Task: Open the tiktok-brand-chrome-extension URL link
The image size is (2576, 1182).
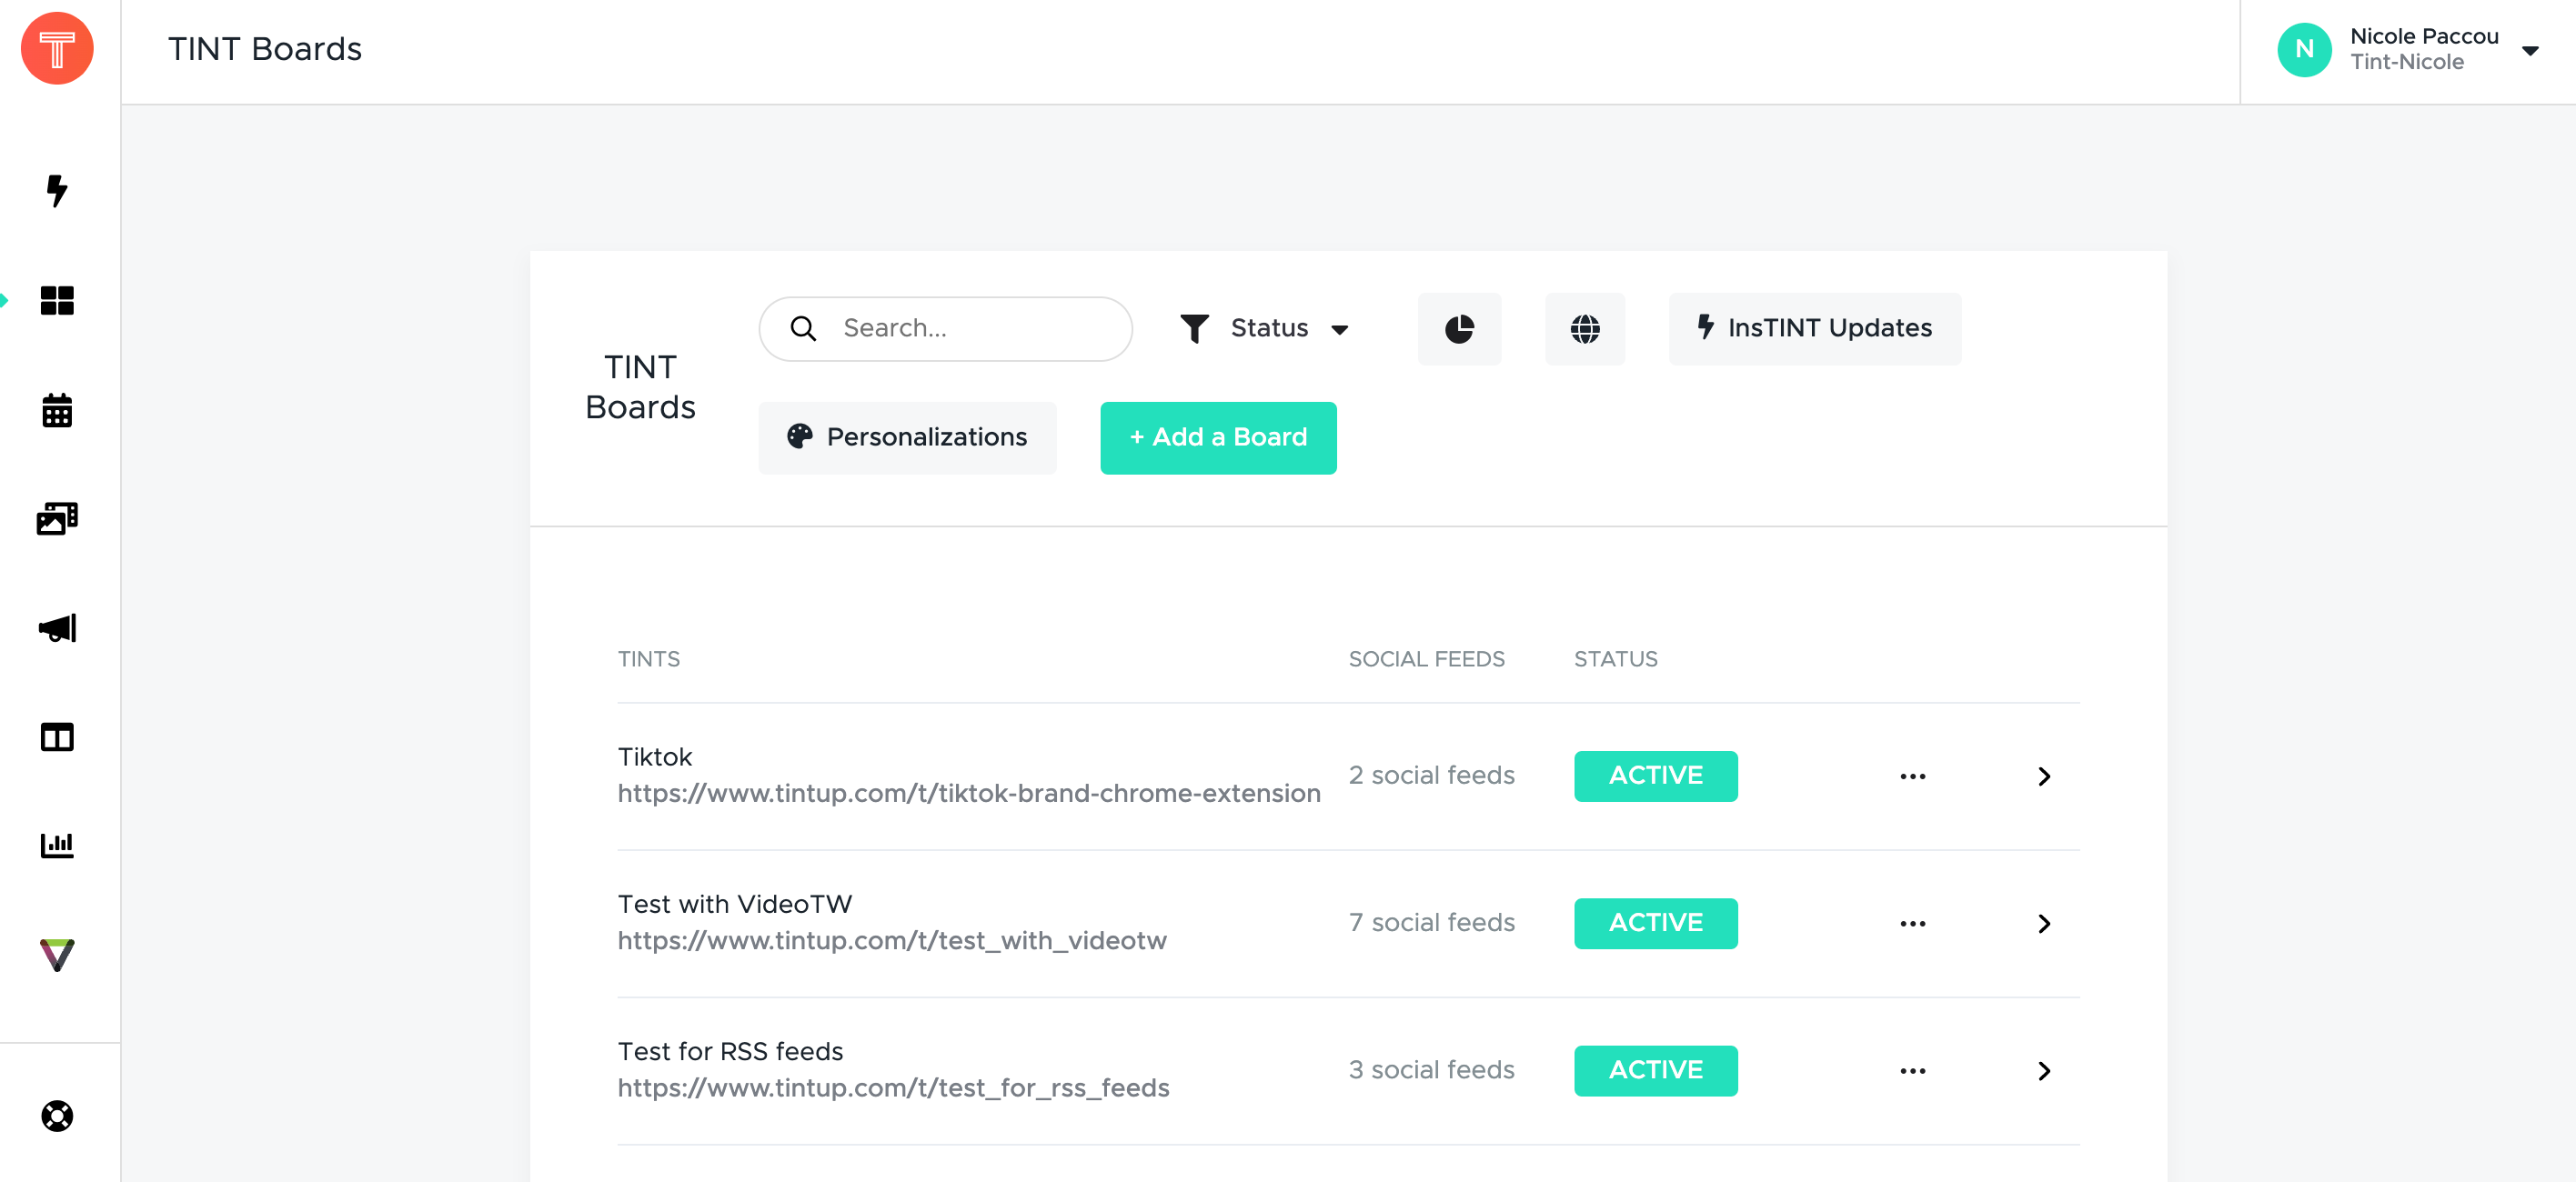Action: tap(968, 793)
